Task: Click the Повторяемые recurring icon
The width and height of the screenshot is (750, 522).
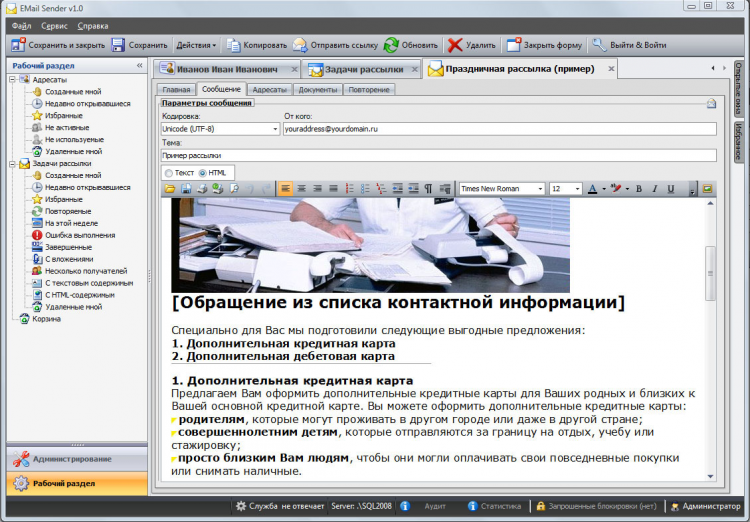Action: (x=37, y=211)
